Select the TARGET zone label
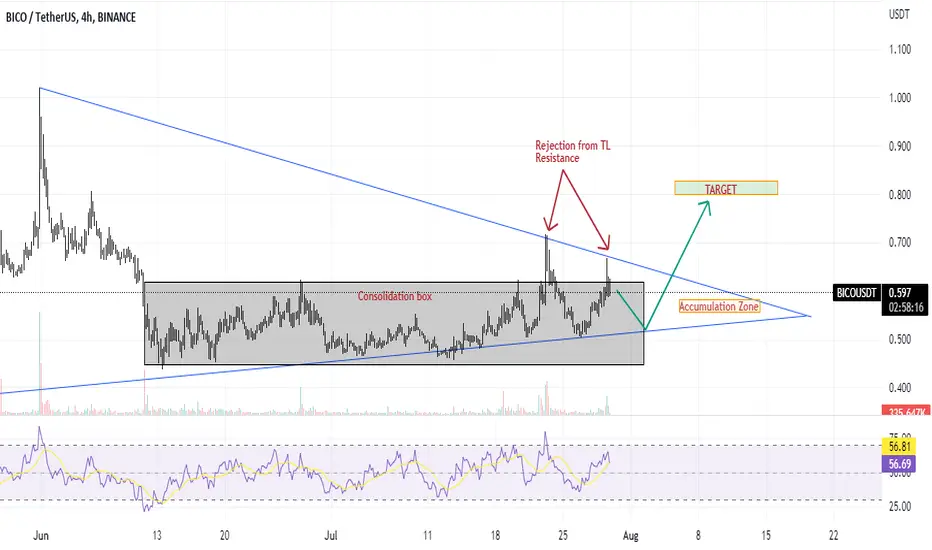The height and width of the screenshot is (550, 932). (726, 188)
